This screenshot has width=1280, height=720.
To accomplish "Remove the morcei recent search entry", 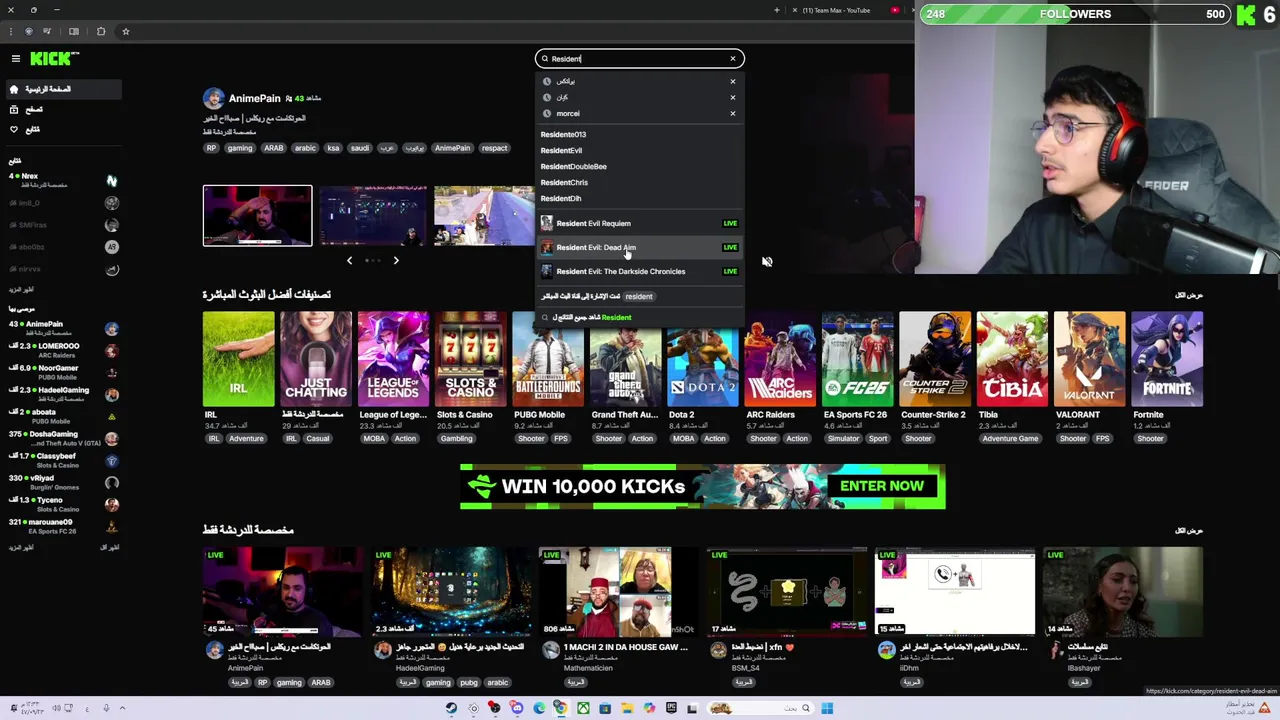I will tap(733, 113).
